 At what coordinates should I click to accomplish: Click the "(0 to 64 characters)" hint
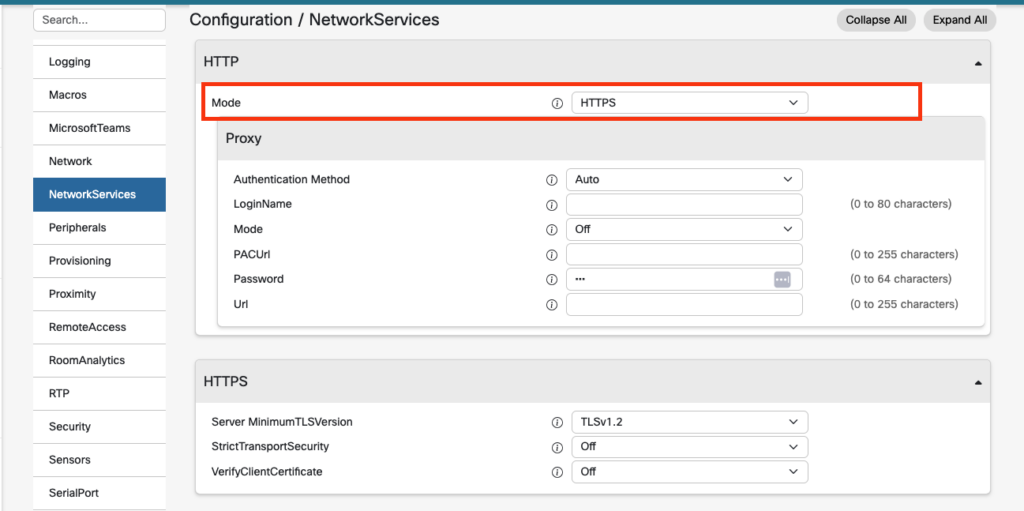pyautogui.click(x=901, y=280)
